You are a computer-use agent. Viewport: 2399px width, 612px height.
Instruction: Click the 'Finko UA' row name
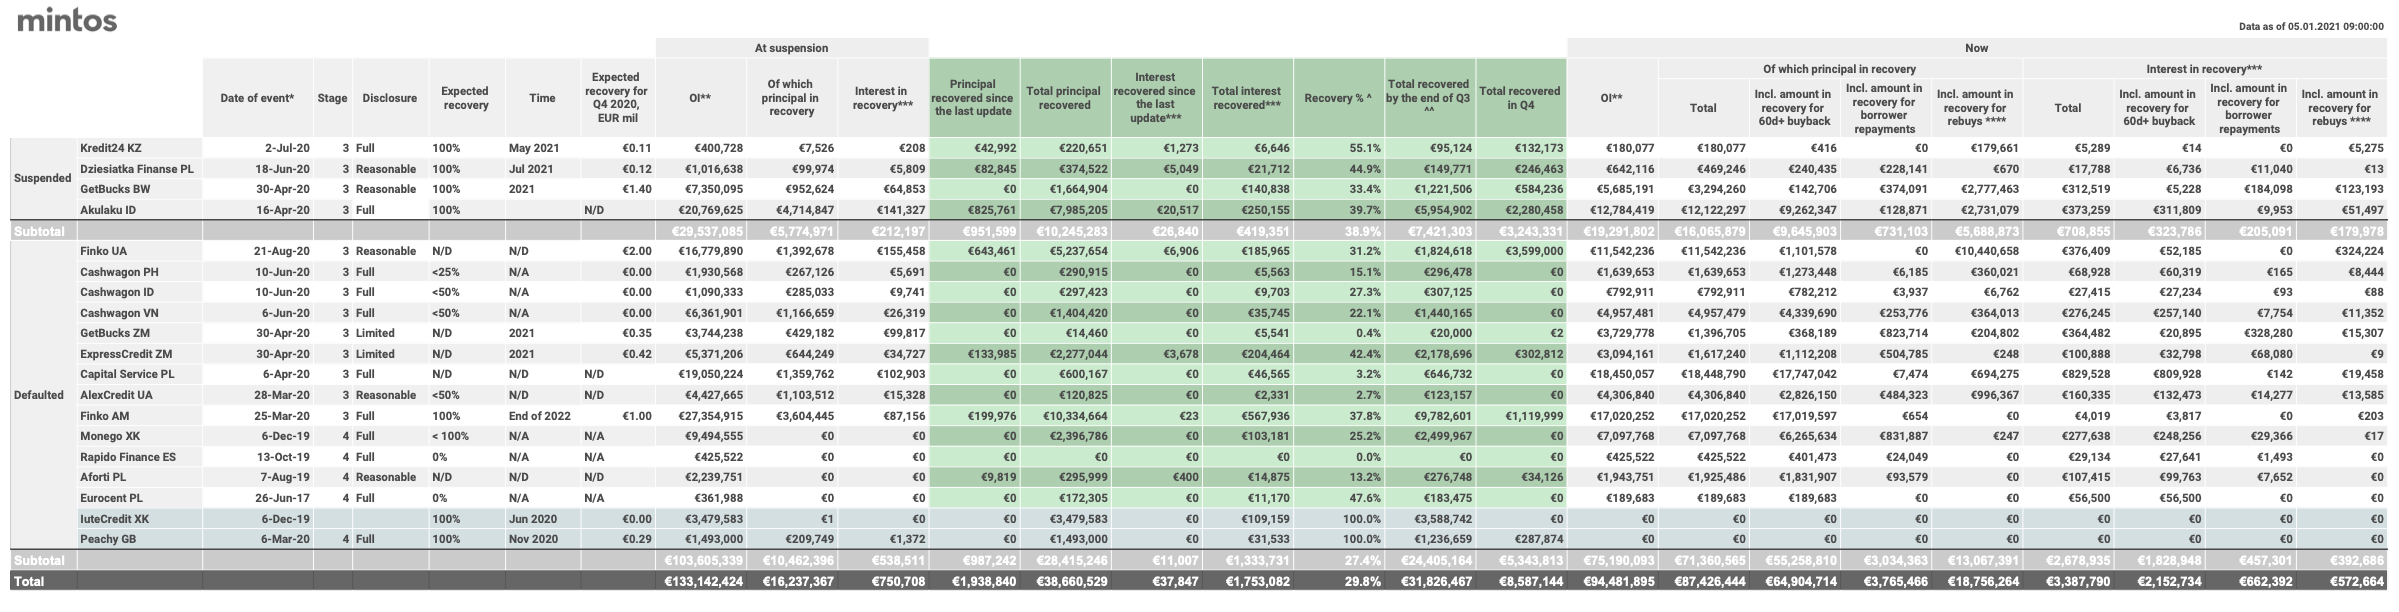pyautogui.click(x=103, y=251)
